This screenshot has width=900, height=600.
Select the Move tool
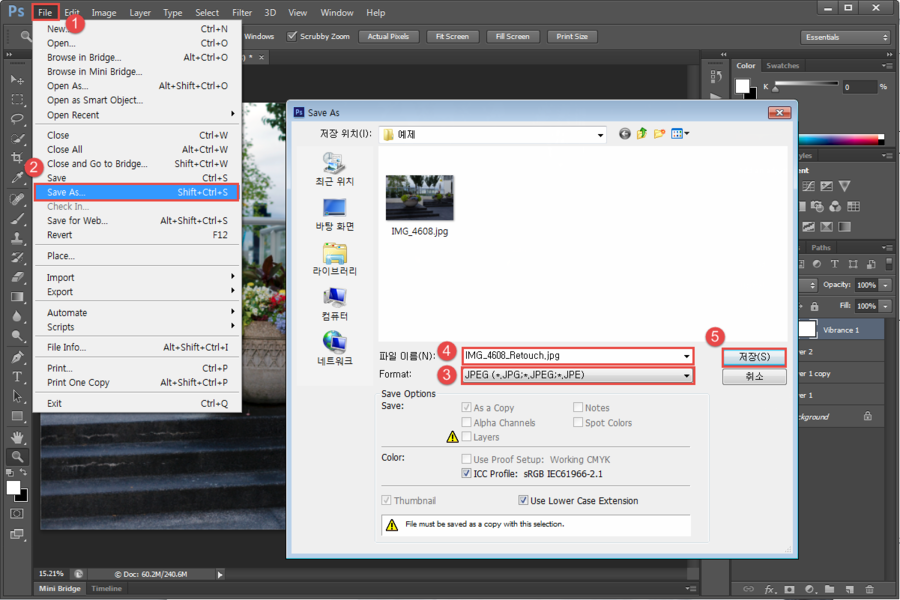[x=17, y=79]
